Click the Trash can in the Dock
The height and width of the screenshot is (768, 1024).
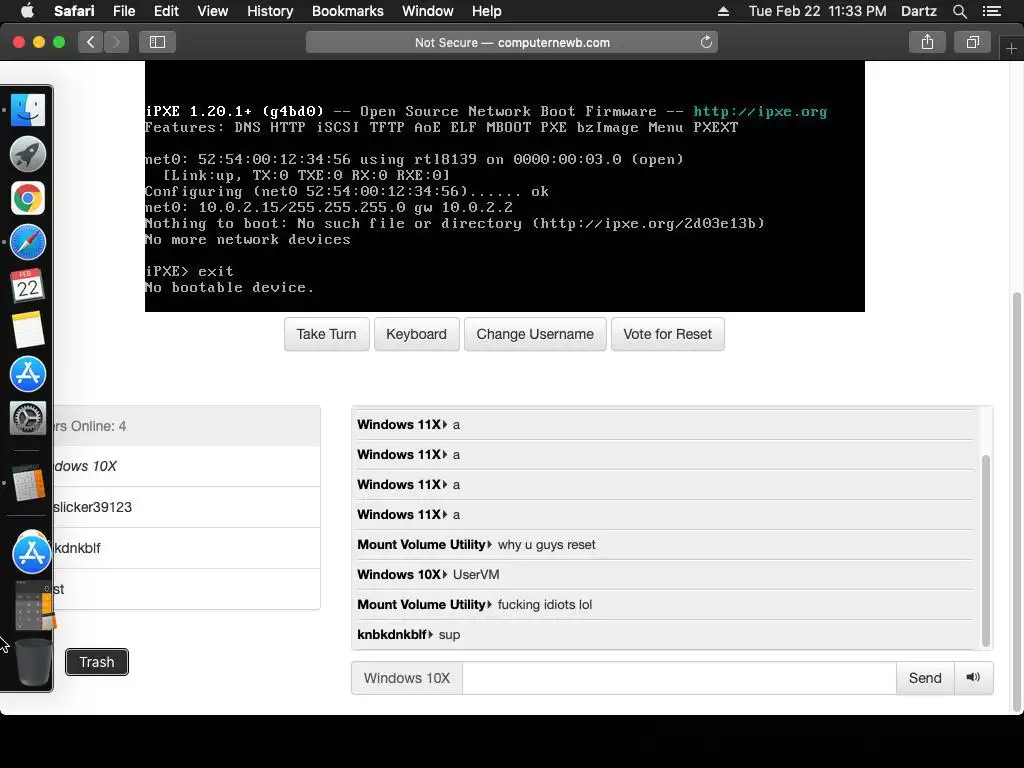[33, 662]
